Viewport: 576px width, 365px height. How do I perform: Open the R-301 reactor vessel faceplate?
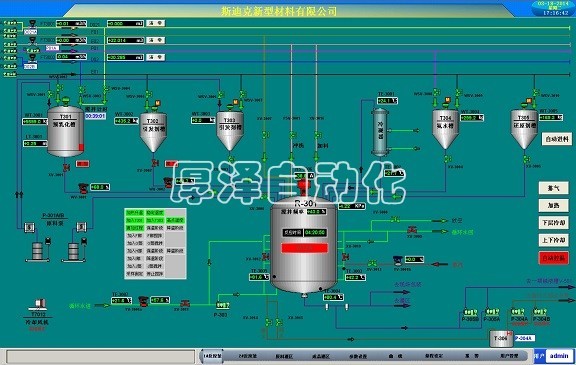[303, 245]
